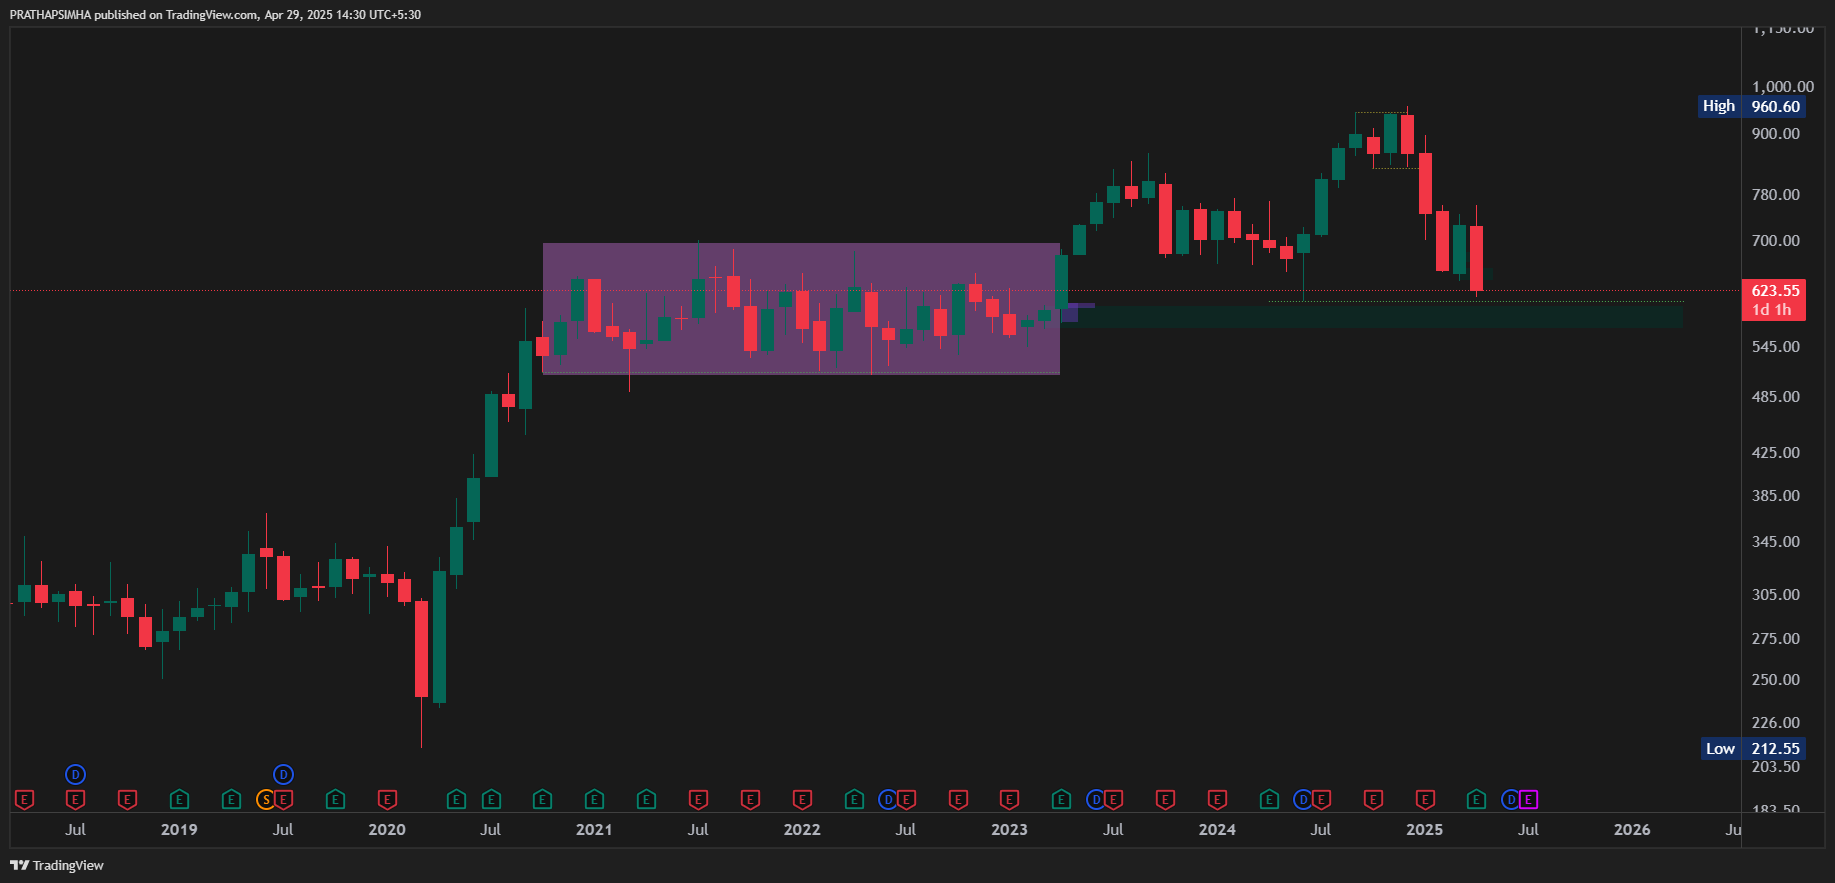Click the red E marker under the 2018 D
Image resolution: width=1835 pixels, height=883 pixels.
(75, 799)
